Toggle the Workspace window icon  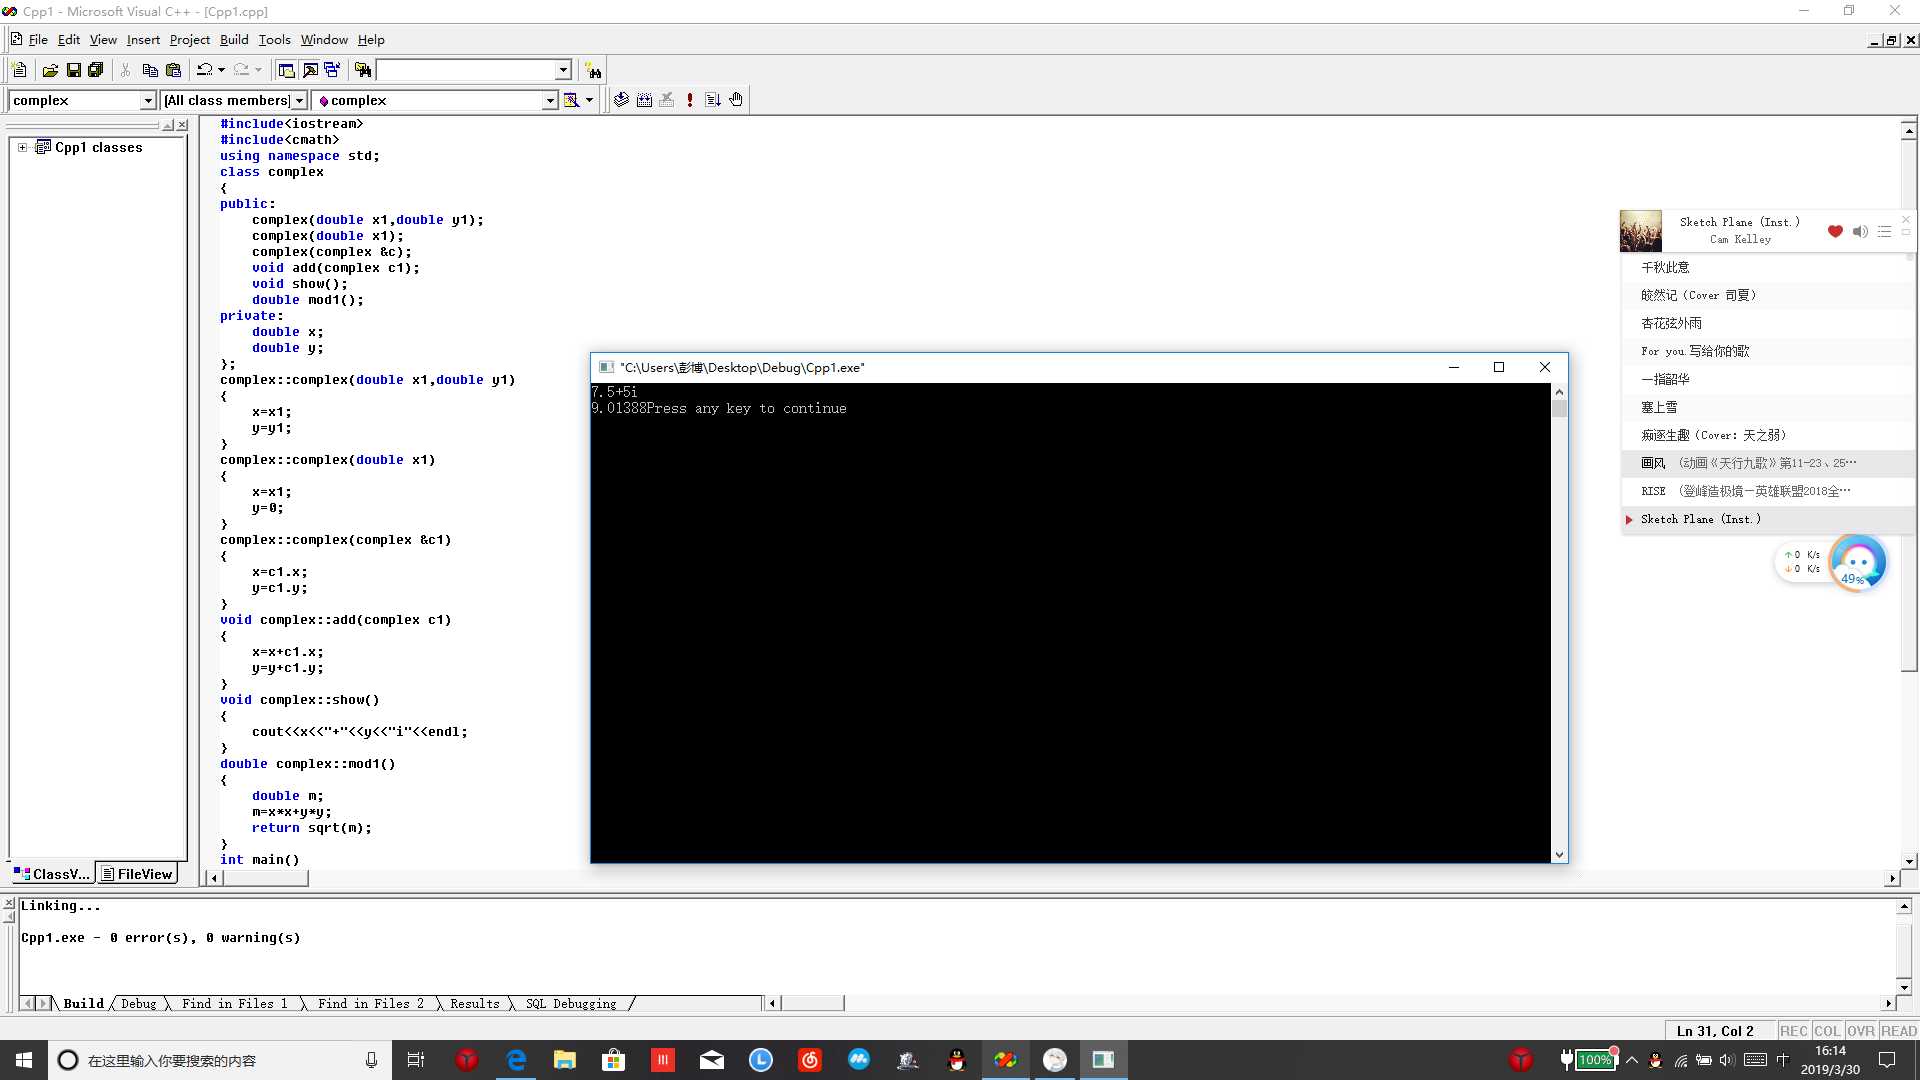pyautogui.click(x=286, y=70)
